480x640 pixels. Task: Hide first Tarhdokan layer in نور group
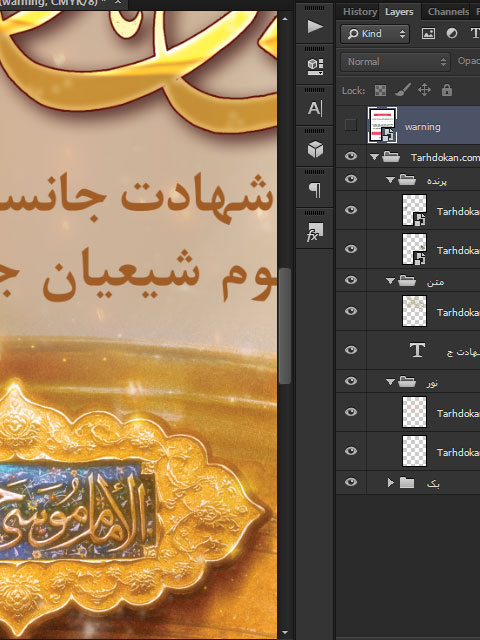(351, 412)
